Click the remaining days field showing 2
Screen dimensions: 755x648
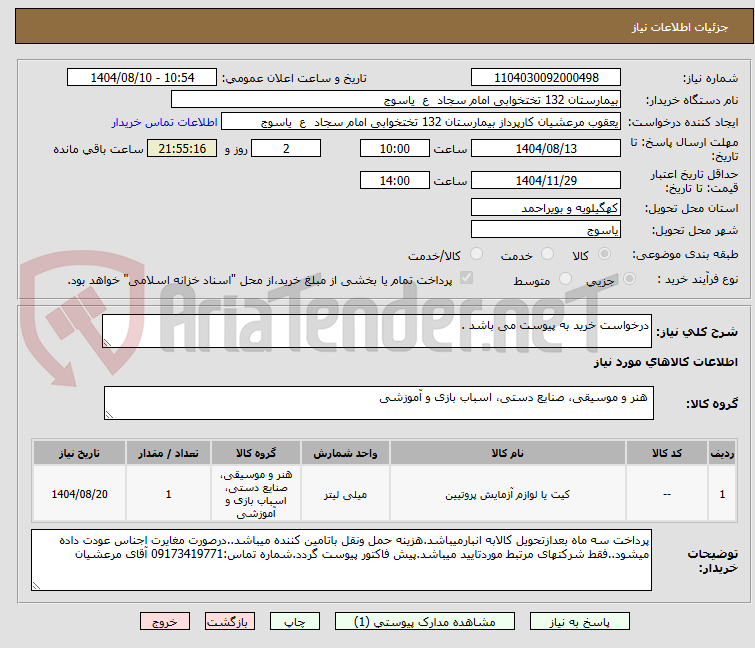click(286, 148)
